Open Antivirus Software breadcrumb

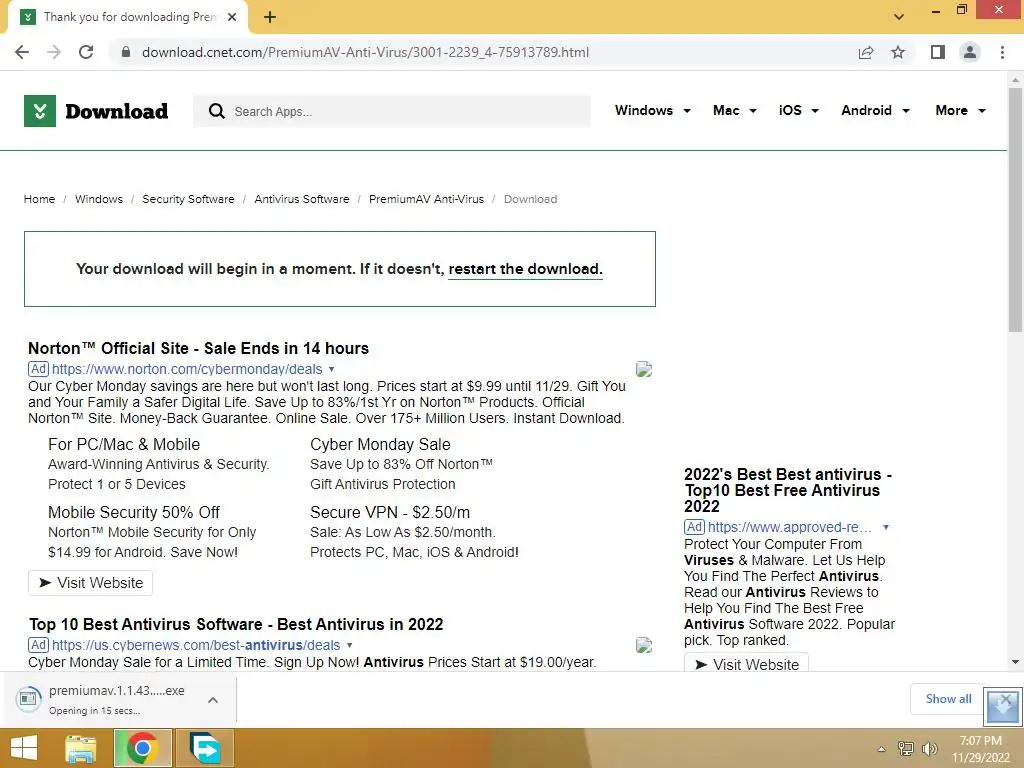tap(302, 199)
